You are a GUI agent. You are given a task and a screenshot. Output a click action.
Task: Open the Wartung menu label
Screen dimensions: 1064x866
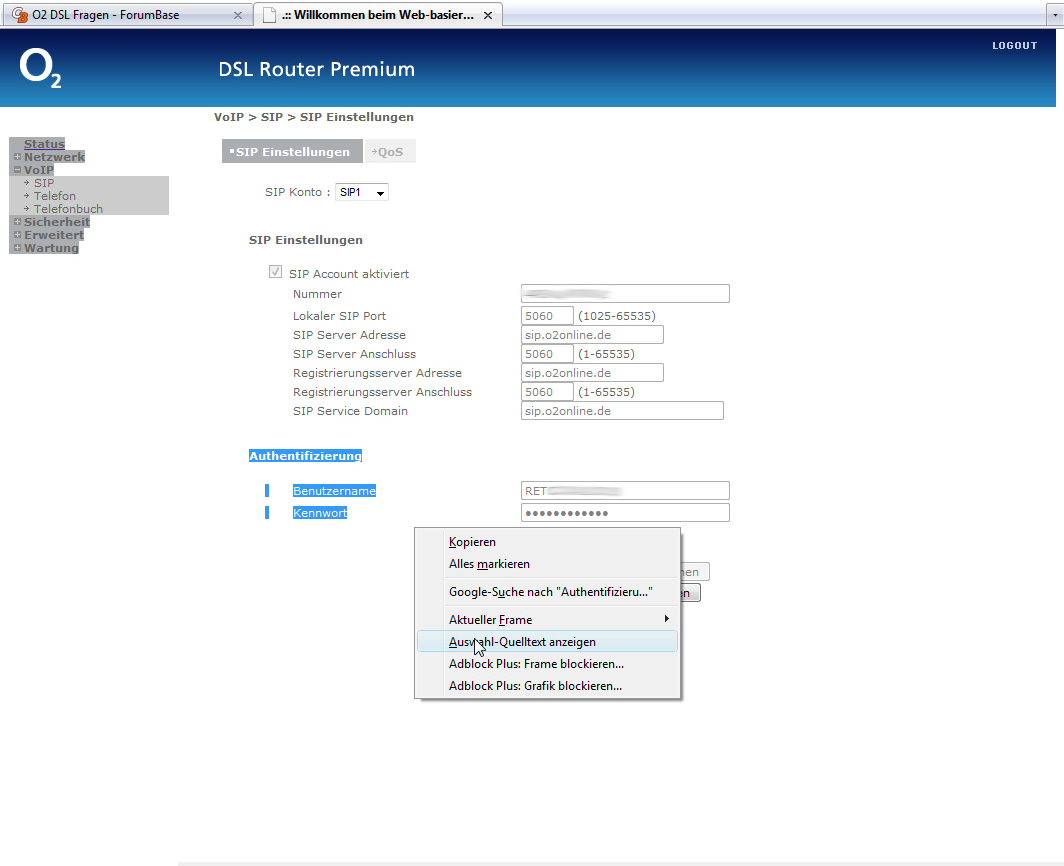(x=52, y=248)
